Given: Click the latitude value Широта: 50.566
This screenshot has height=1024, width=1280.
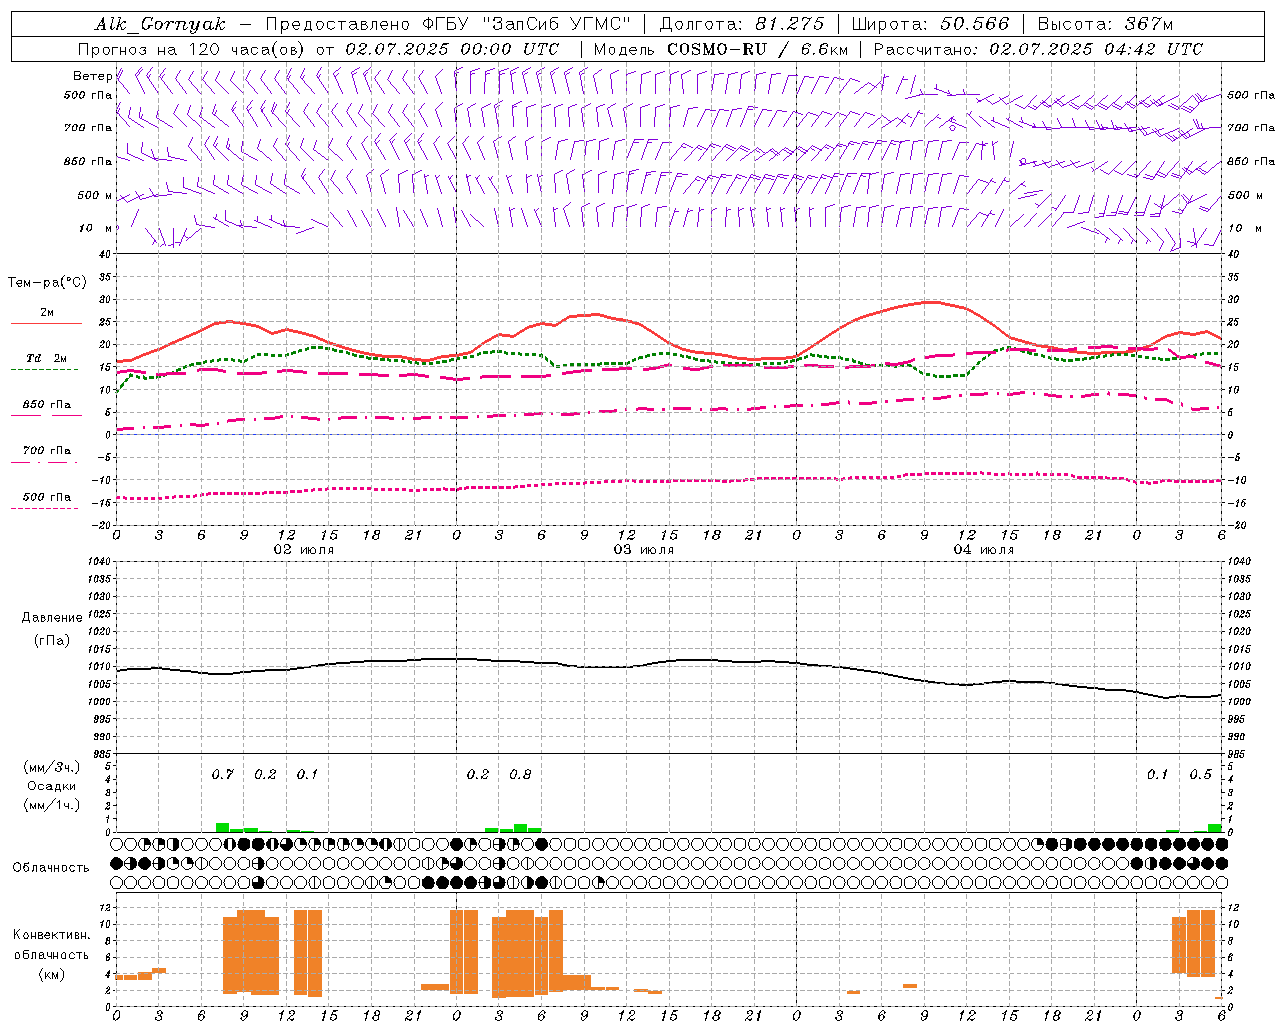Looking at the screenshot, I should point(930,24).
